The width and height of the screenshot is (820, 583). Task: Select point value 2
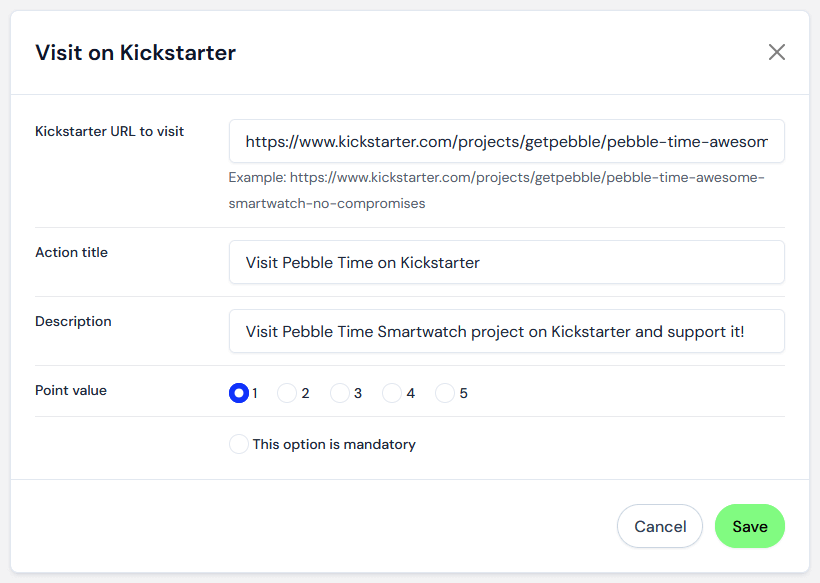pyautogui.click(x=287, y=393)
